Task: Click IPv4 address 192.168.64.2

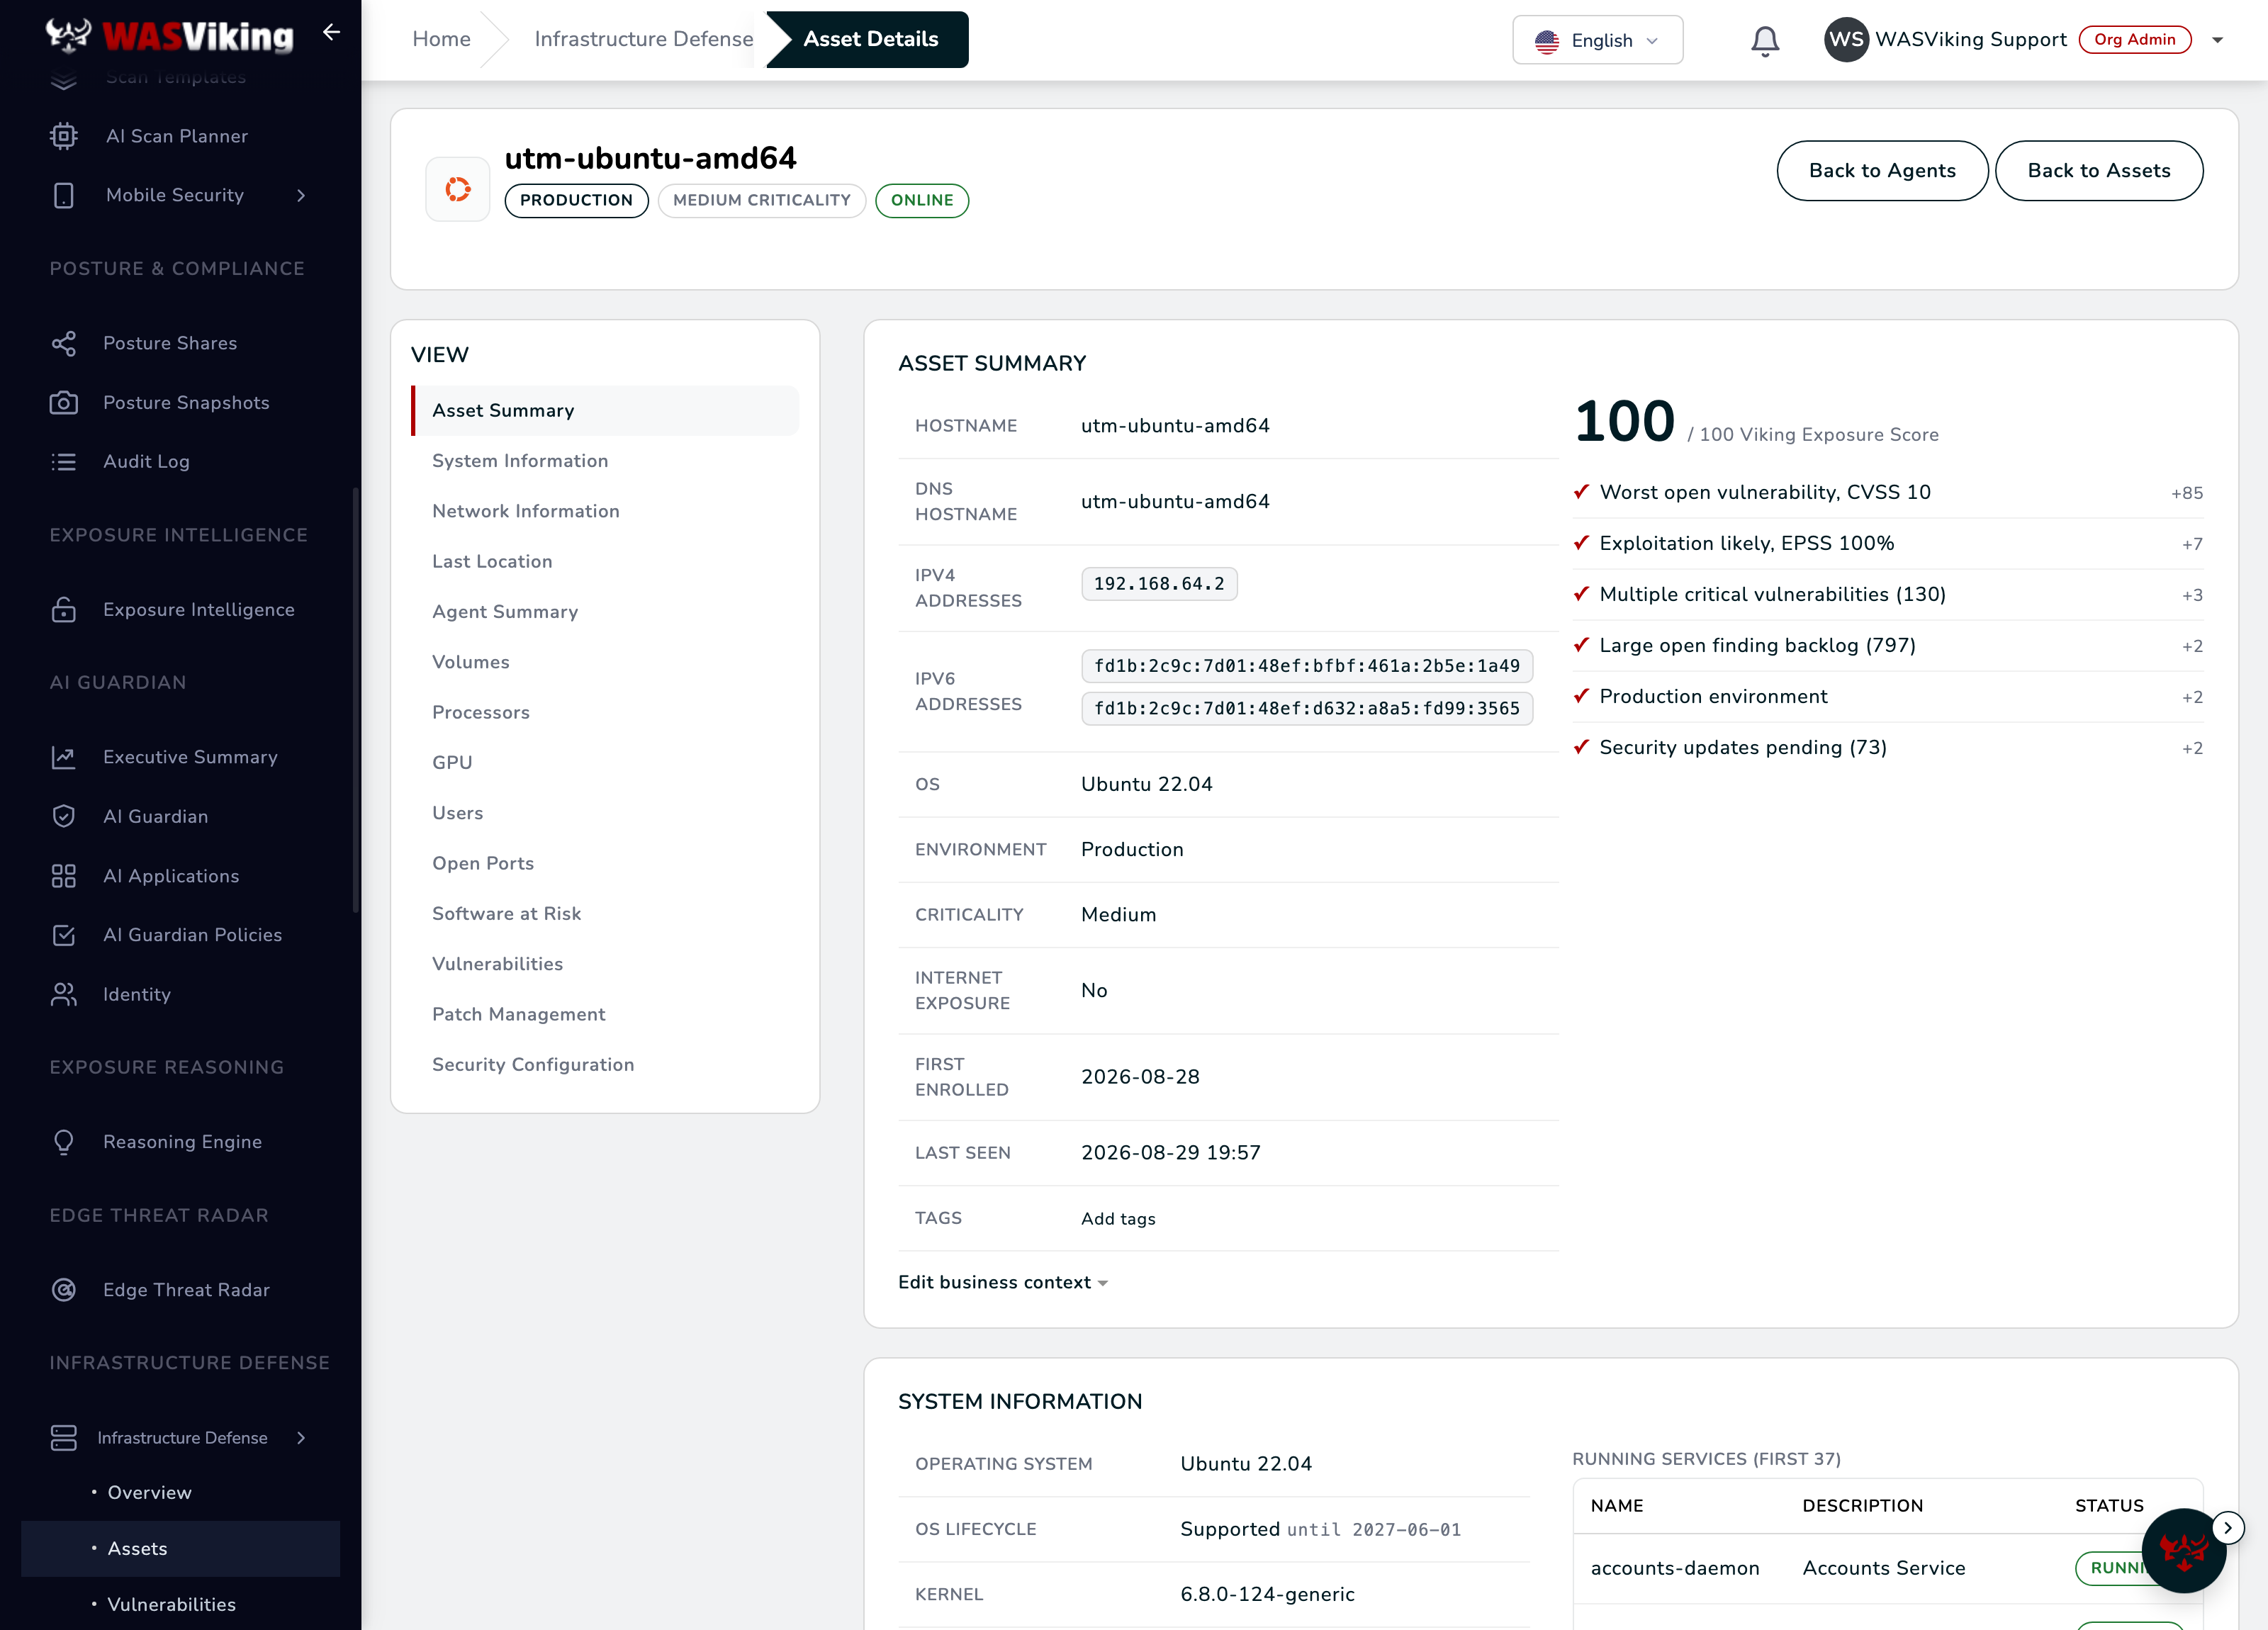Action: point(1159,583)
